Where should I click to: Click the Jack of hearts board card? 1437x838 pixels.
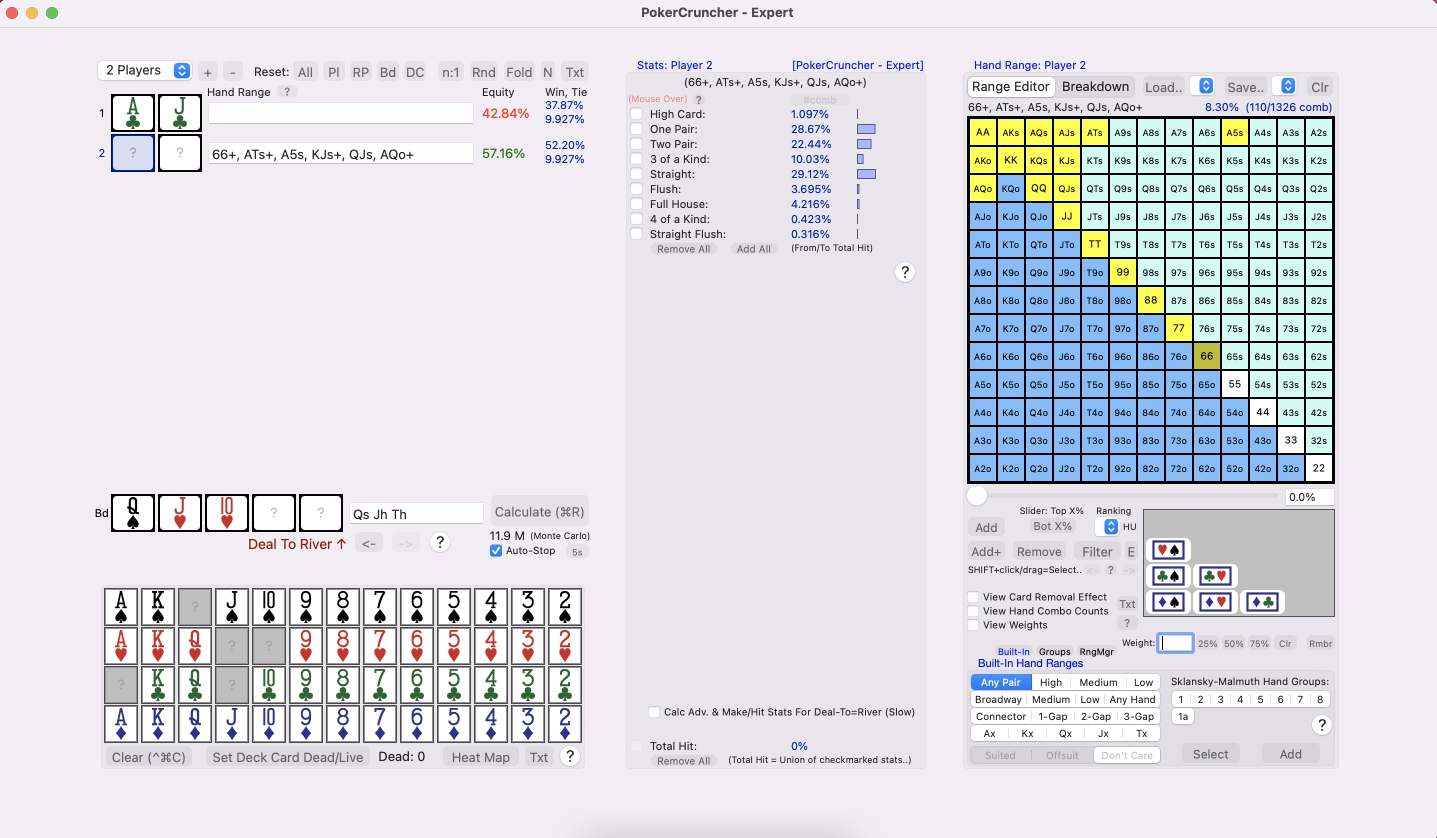[180, 512]
